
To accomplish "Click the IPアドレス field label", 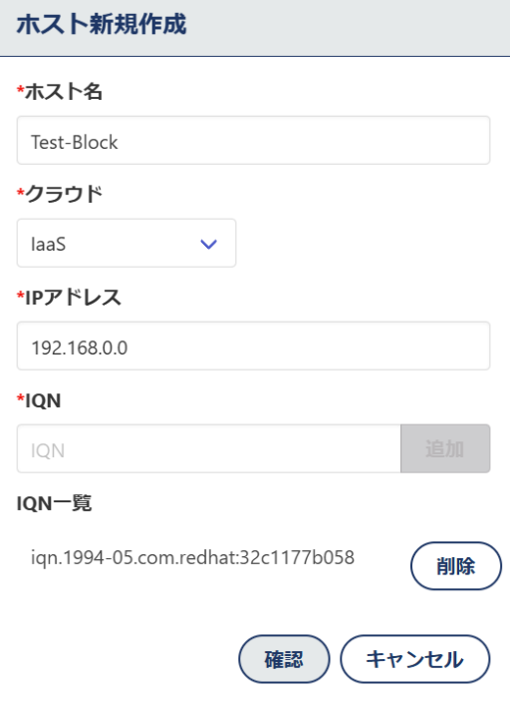I will click(73, 298).
